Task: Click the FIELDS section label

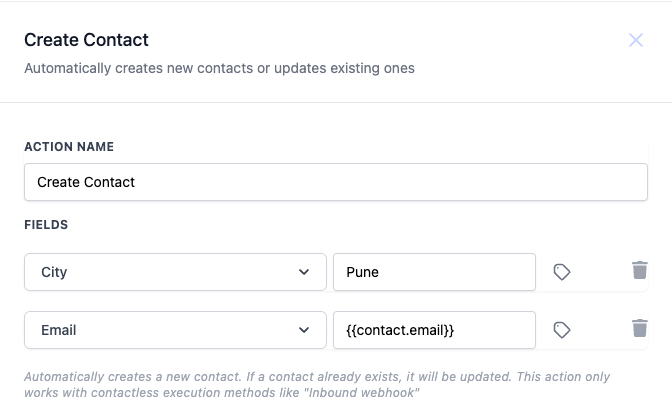Action: pyautogui.click(x=46, y=225)
